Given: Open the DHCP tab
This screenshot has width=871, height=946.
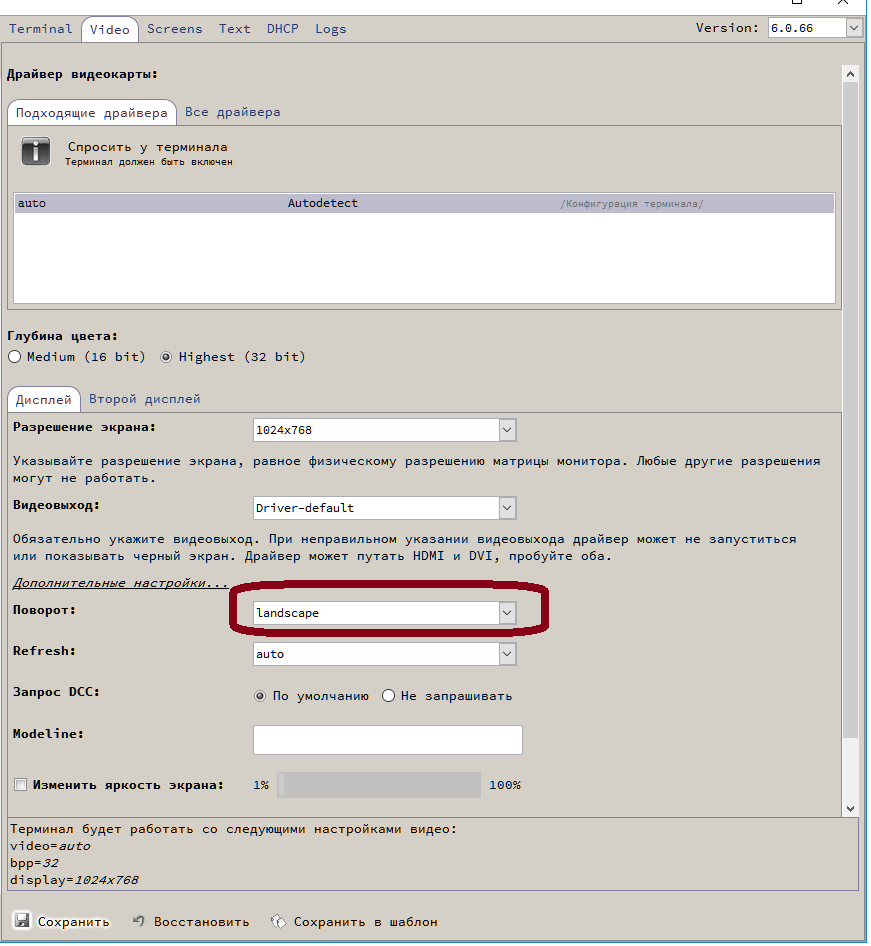Looking at the screenshot, I should pyautogui.click(x=282, y=29).
